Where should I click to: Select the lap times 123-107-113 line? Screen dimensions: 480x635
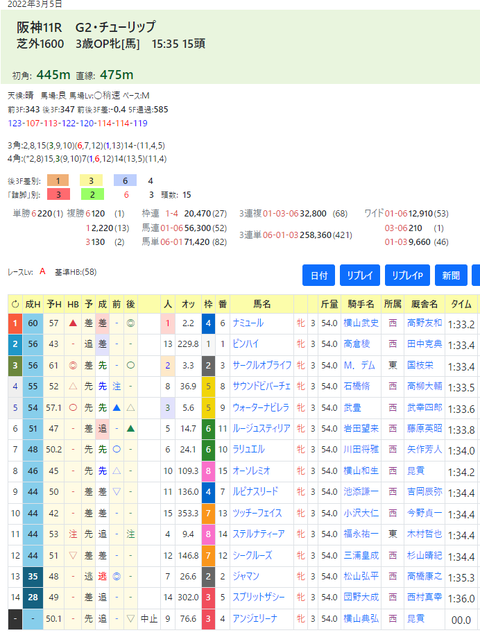coord(77,123)
